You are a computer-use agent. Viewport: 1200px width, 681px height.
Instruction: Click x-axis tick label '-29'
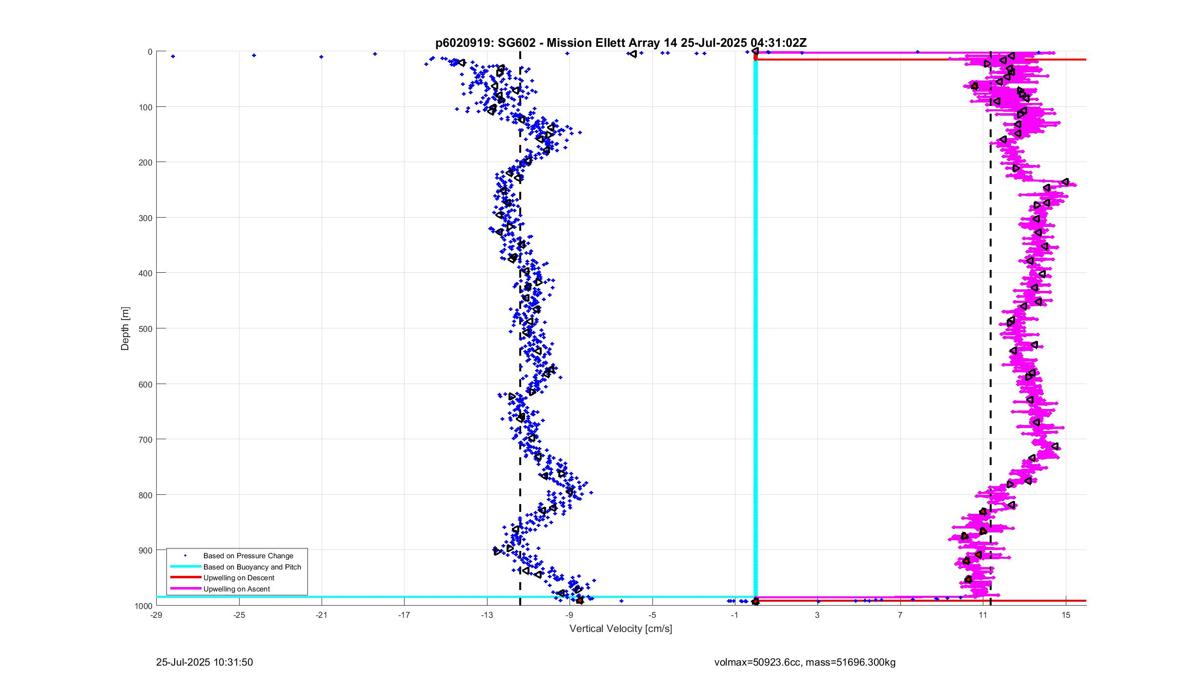[x=156, y=616]
